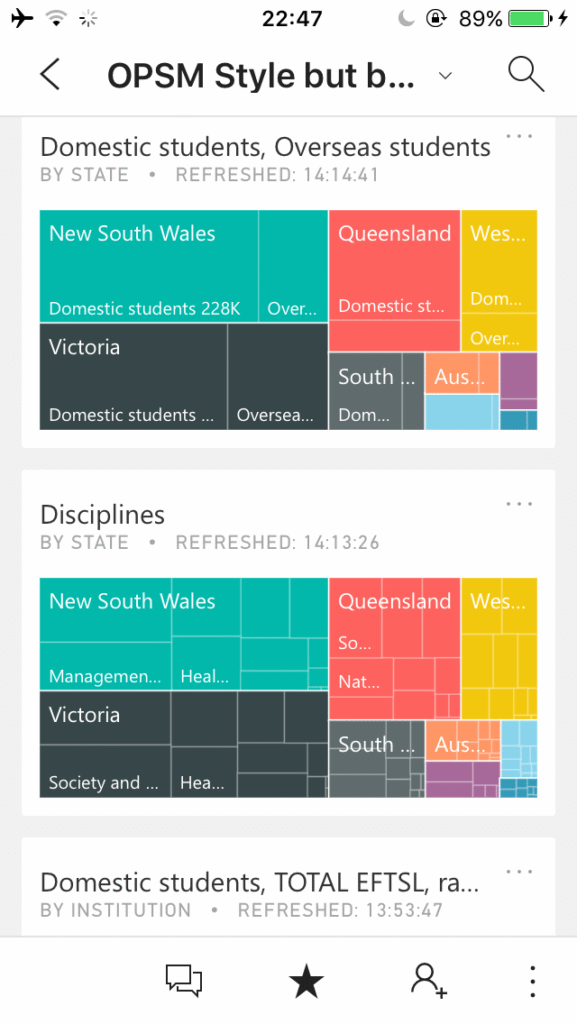
Task: Open ellipsis menu on Disciplines tile
Action: coord(519,504)
